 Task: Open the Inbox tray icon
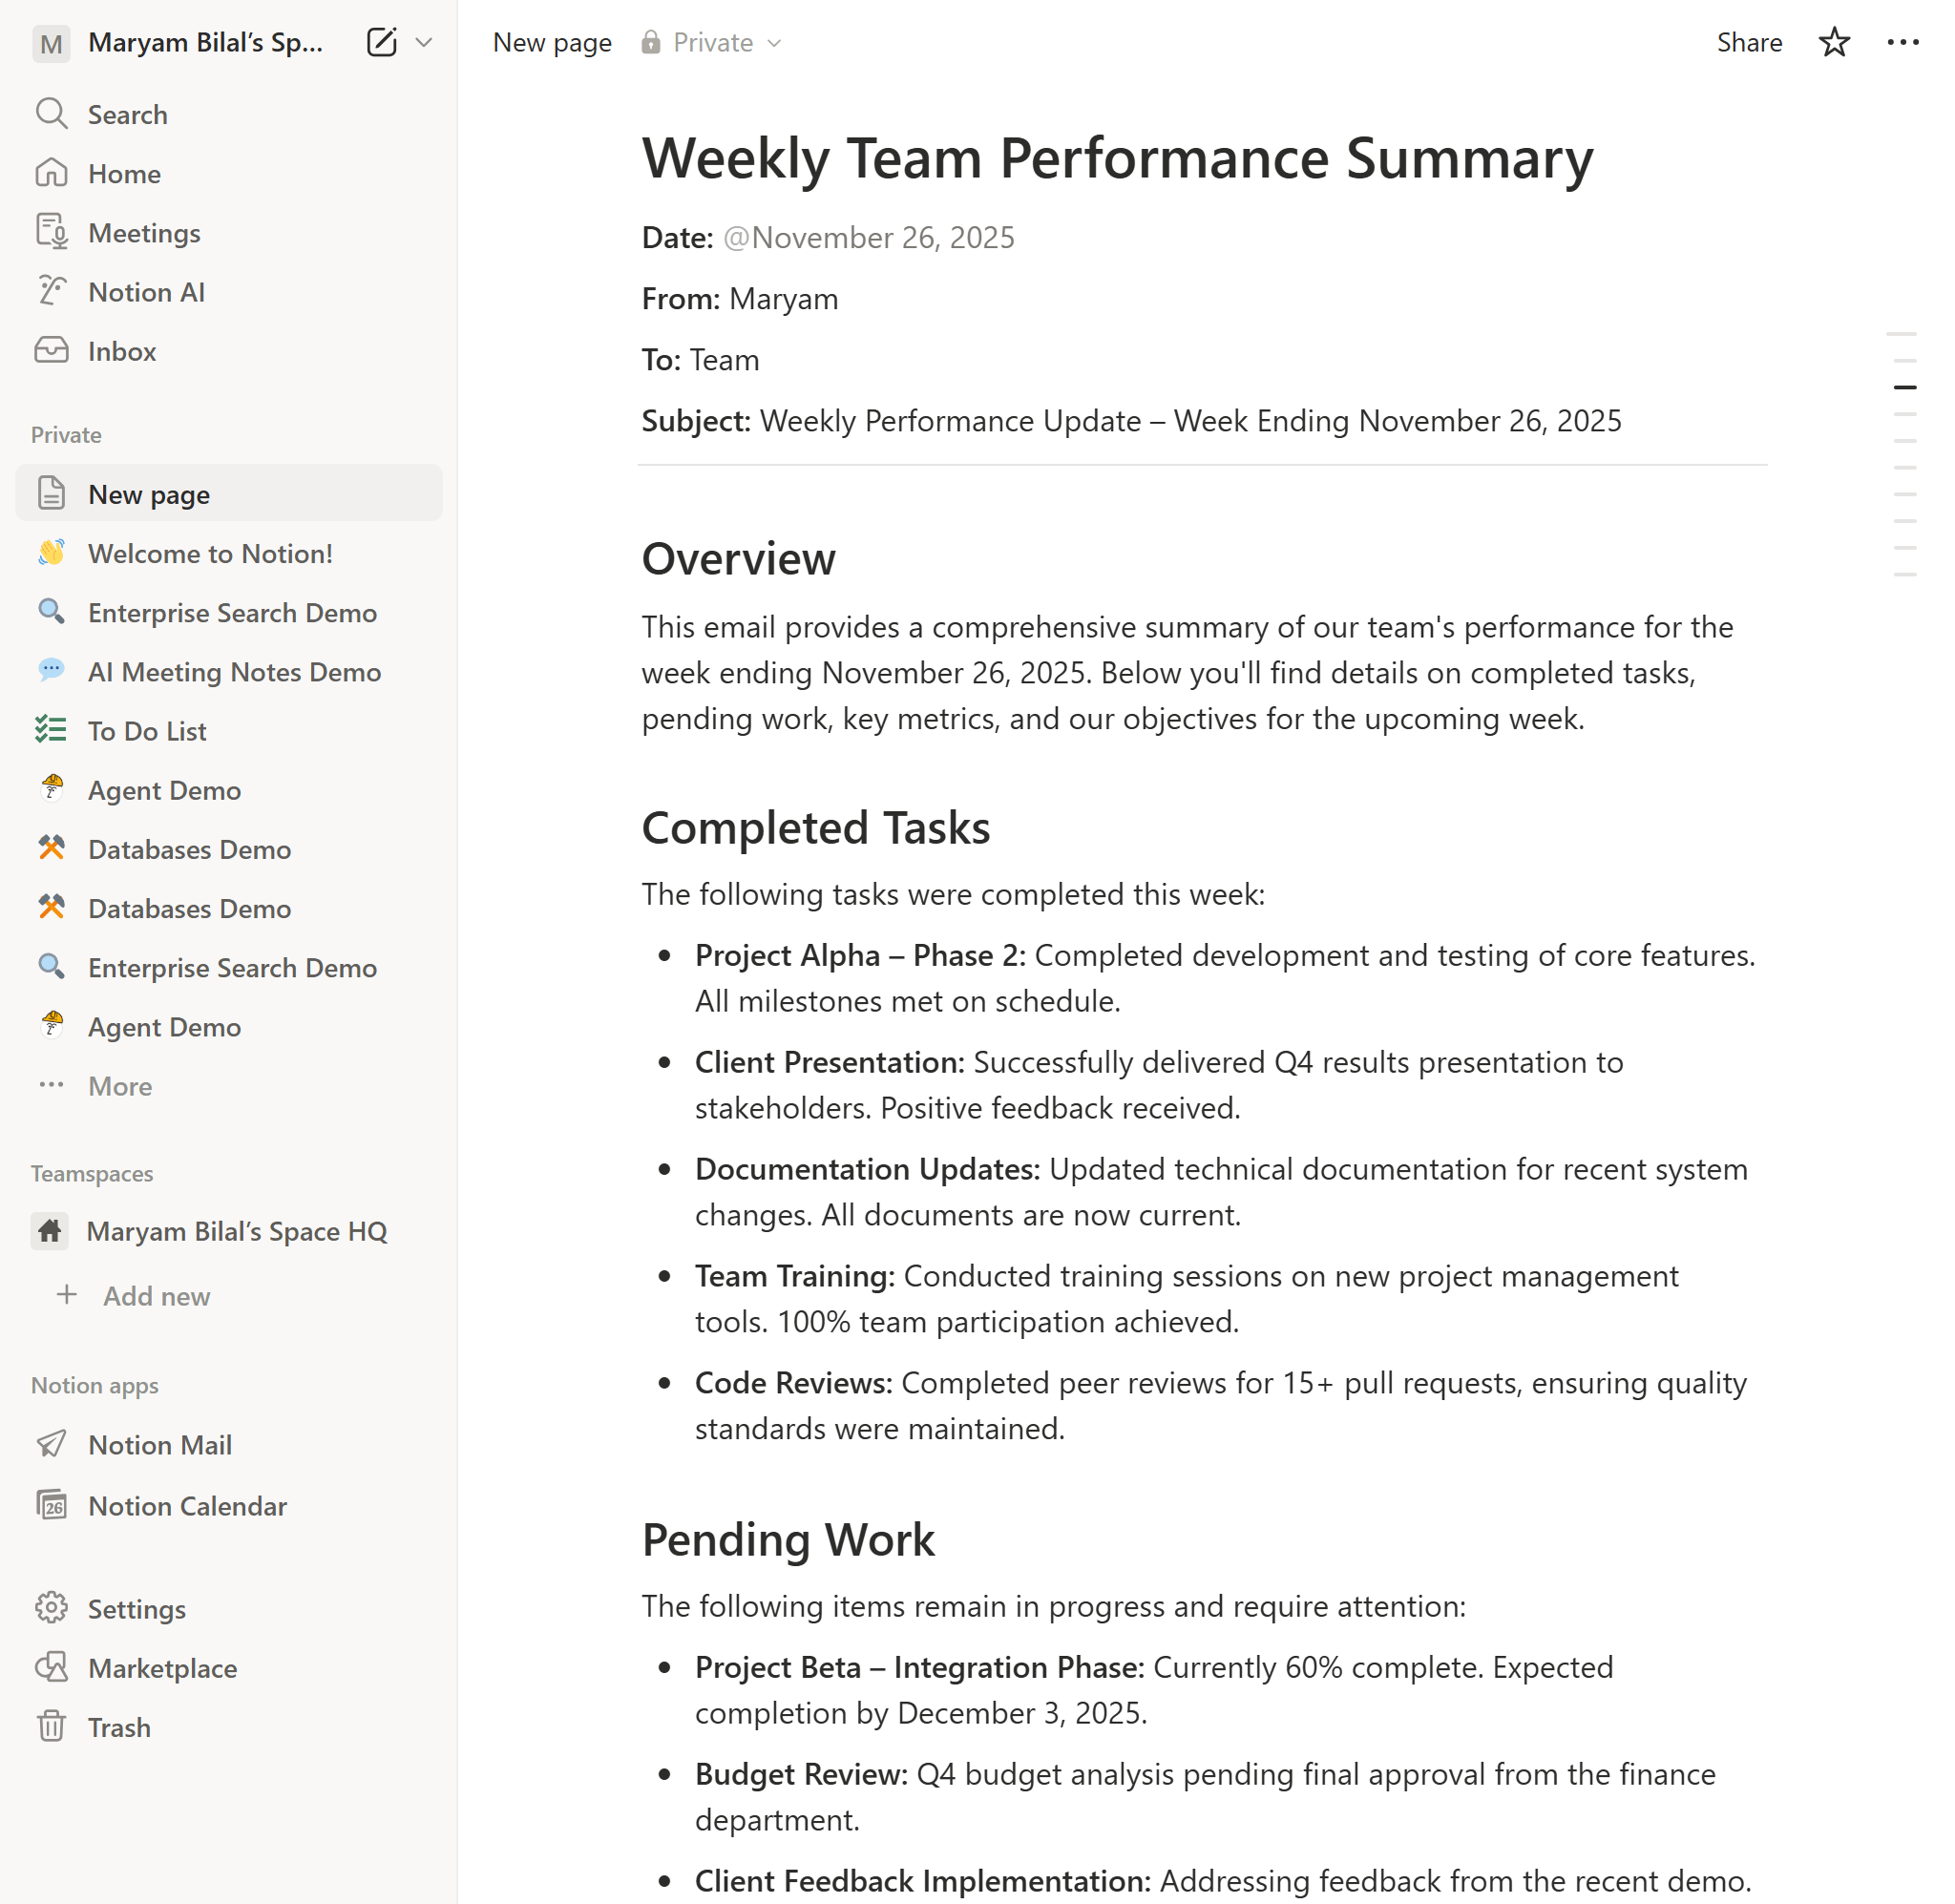[51, 351]
